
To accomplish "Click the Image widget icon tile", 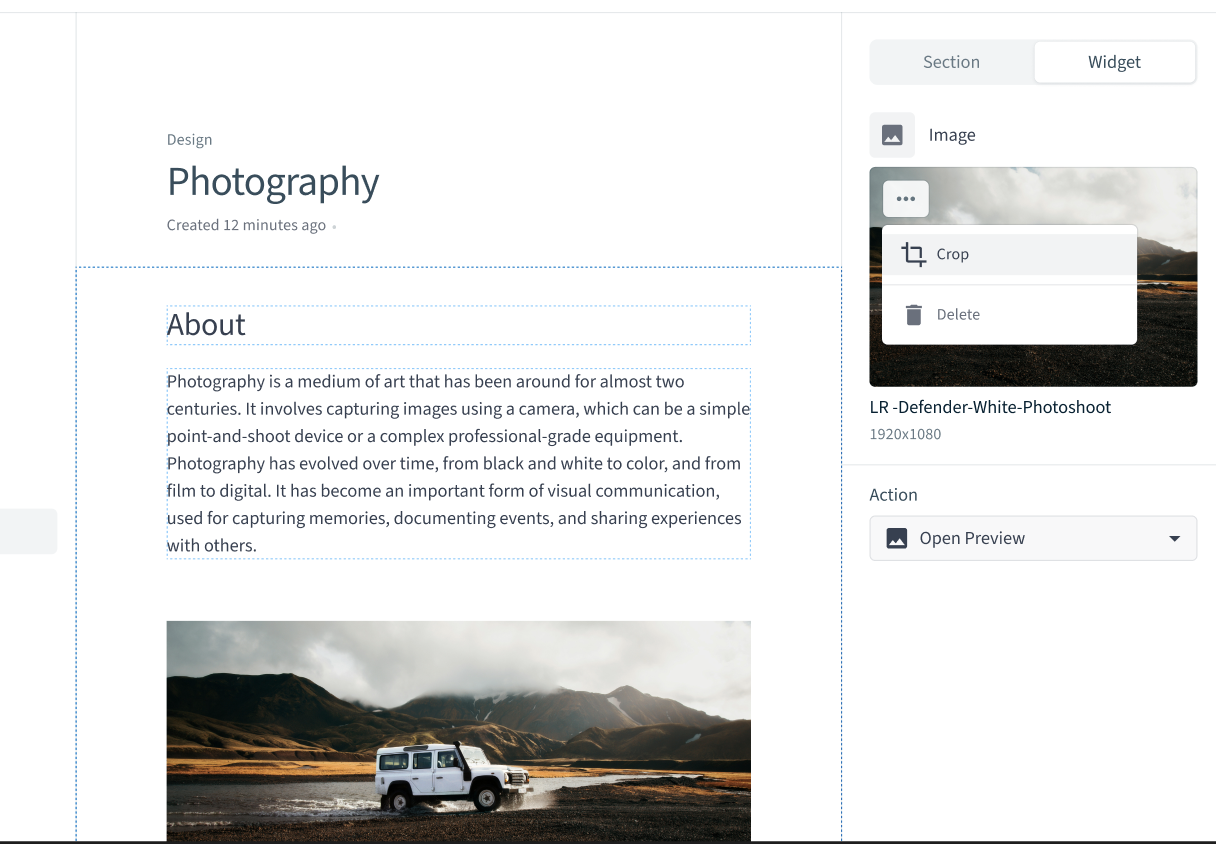I will tap(892, 135).
